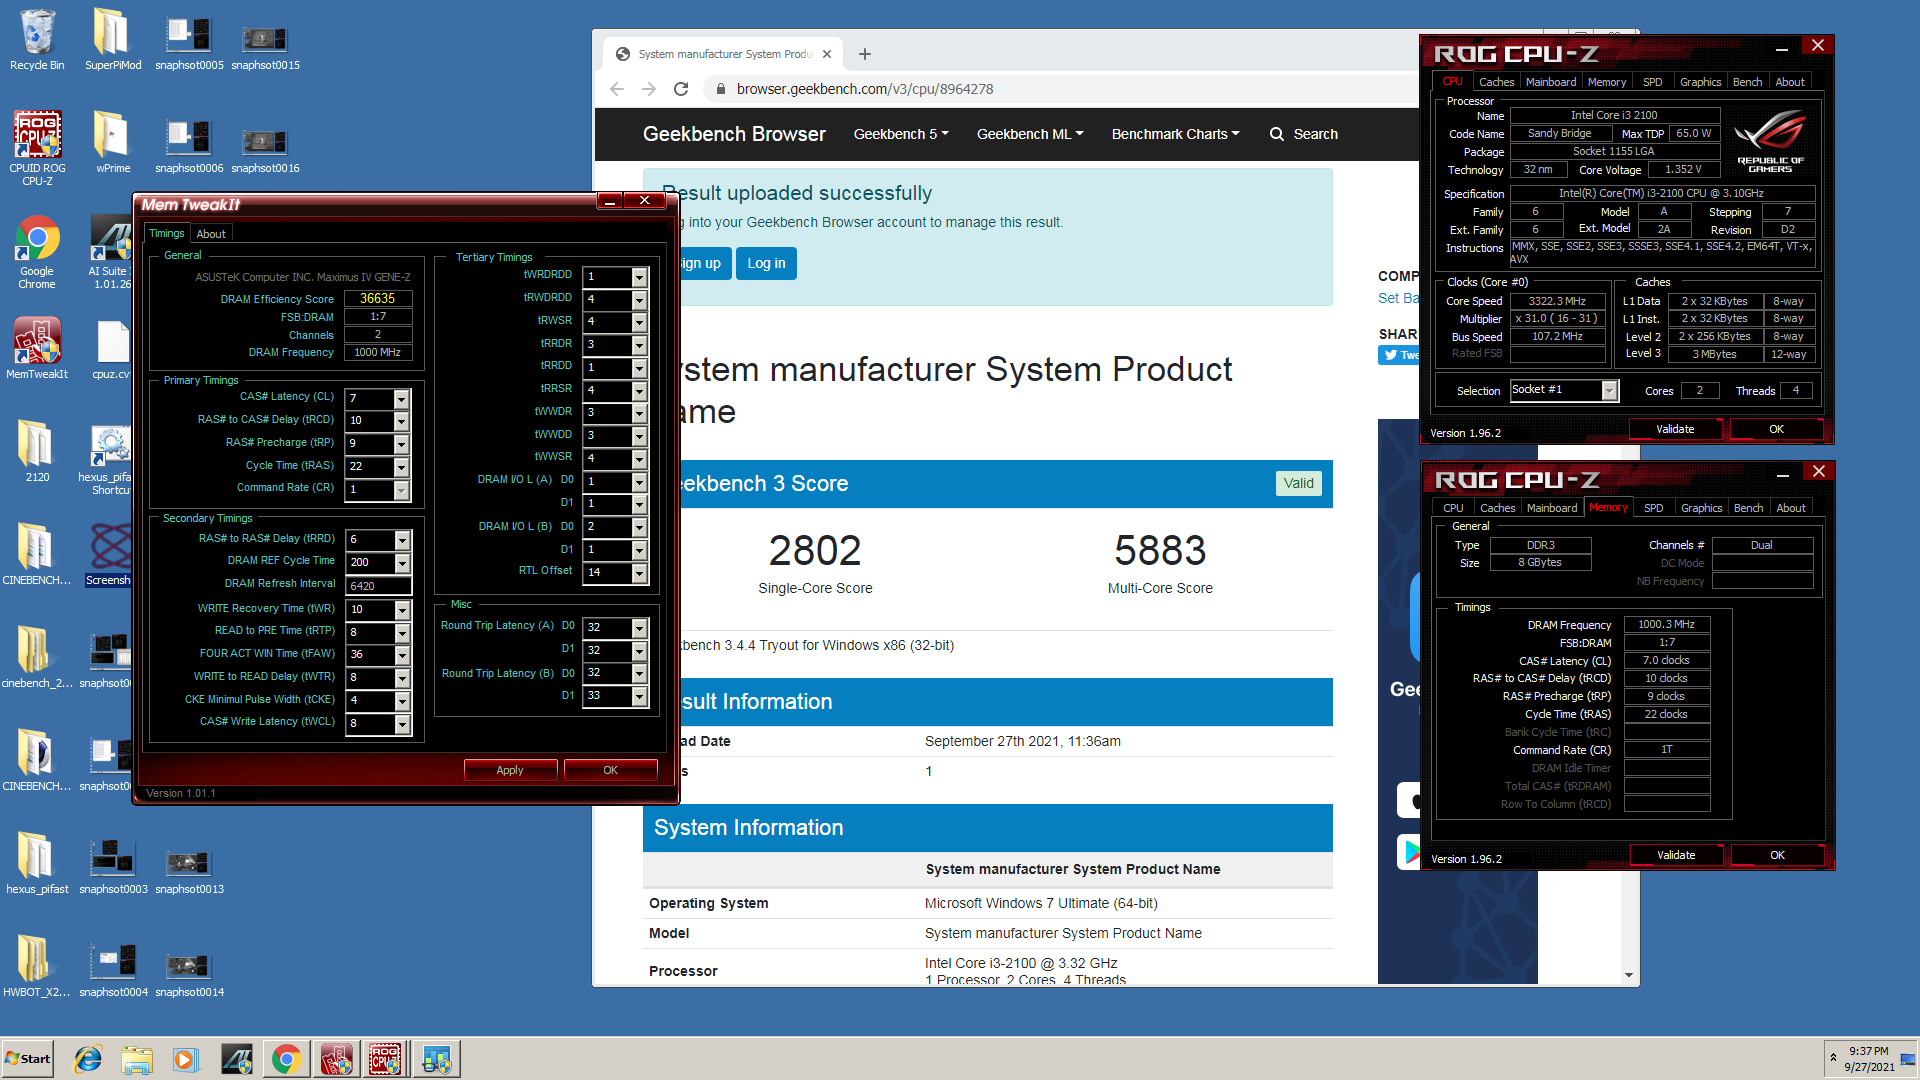Click Search in Geekbench navbar
Viewport: 1920px width, 1080px height.
[1304, 134]
